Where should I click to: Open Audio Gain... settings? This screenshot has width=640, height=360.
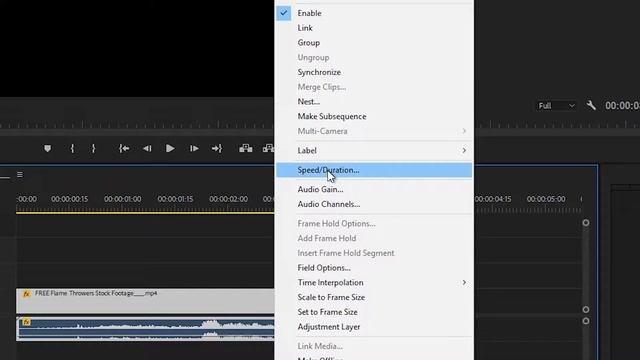coord(374,189)
